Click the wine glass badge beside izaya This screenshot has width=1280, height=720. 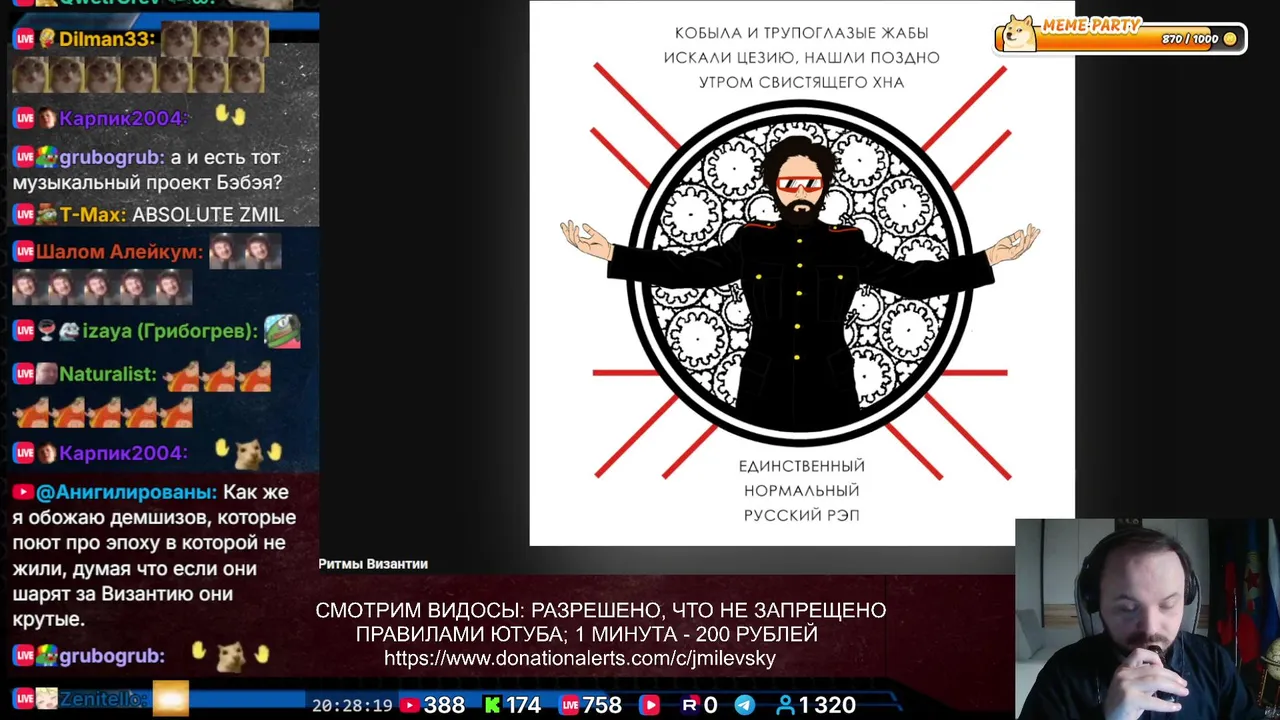click(46, 331)
